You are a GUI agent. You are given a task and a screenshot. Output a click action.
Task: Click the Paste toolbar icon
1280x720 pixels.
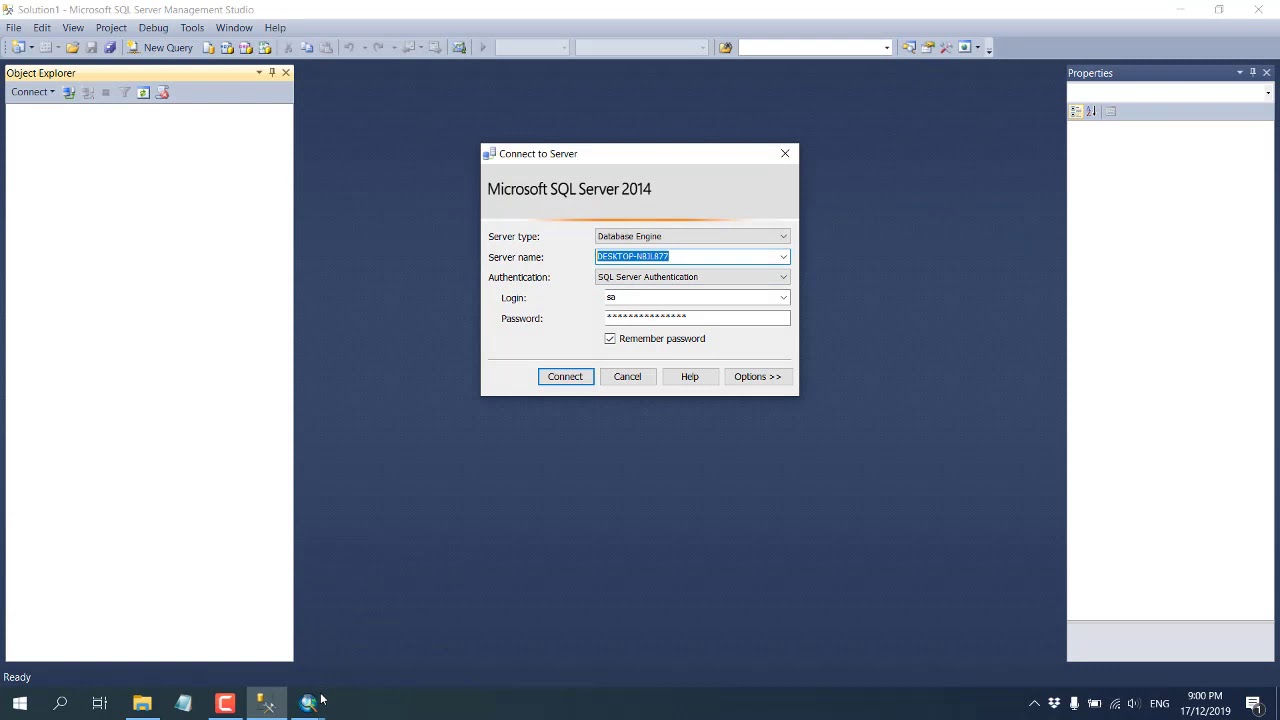326,47
